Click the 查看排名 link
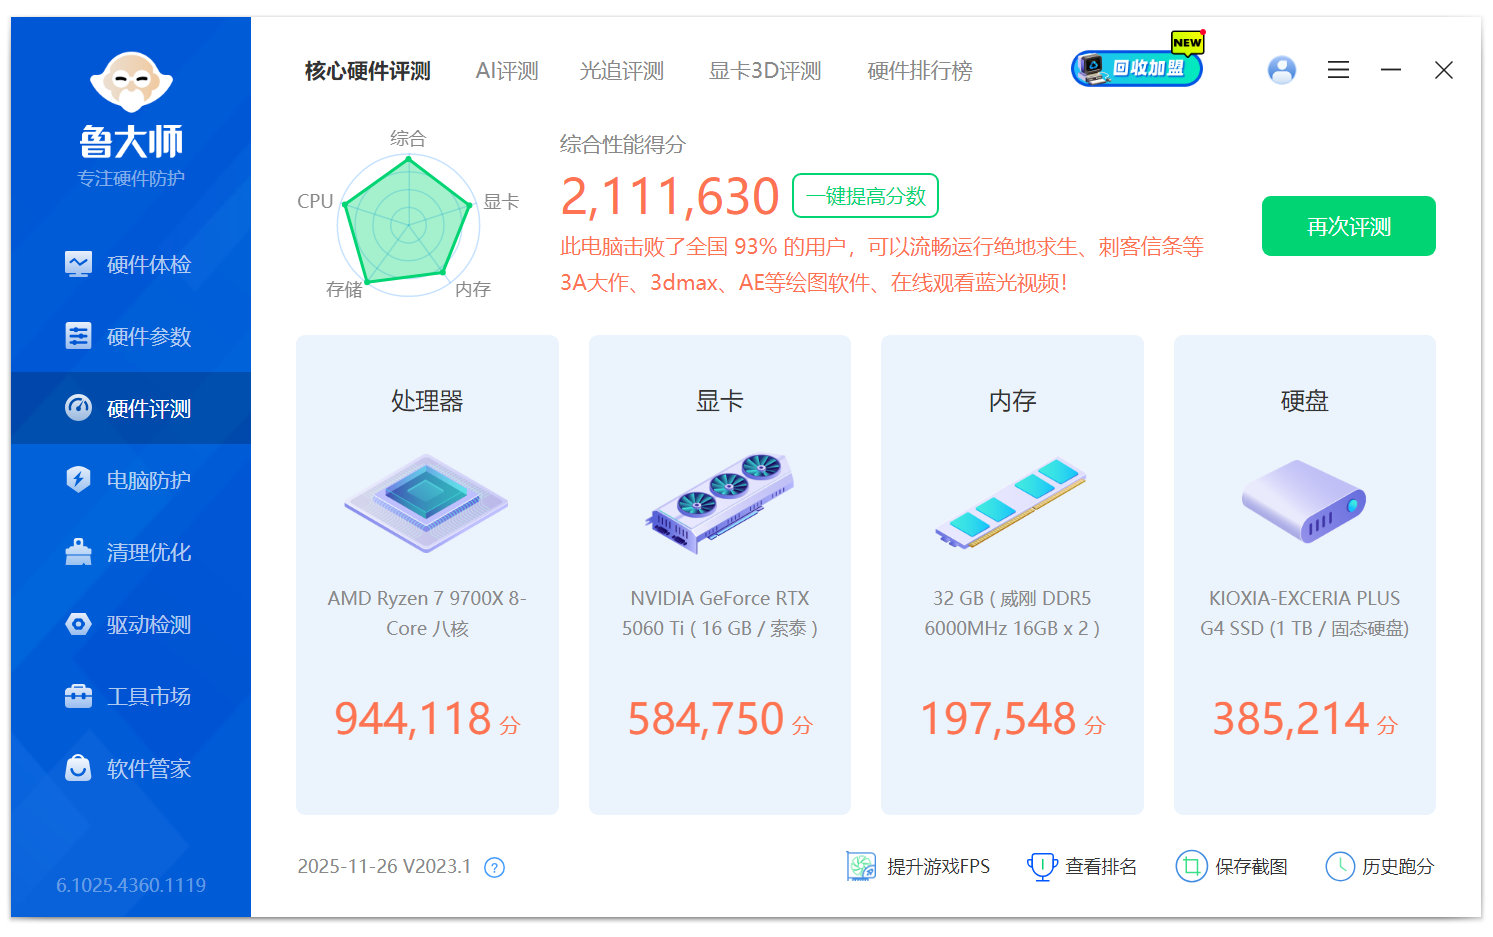 pyautogui.click(x=1082, y=866)
